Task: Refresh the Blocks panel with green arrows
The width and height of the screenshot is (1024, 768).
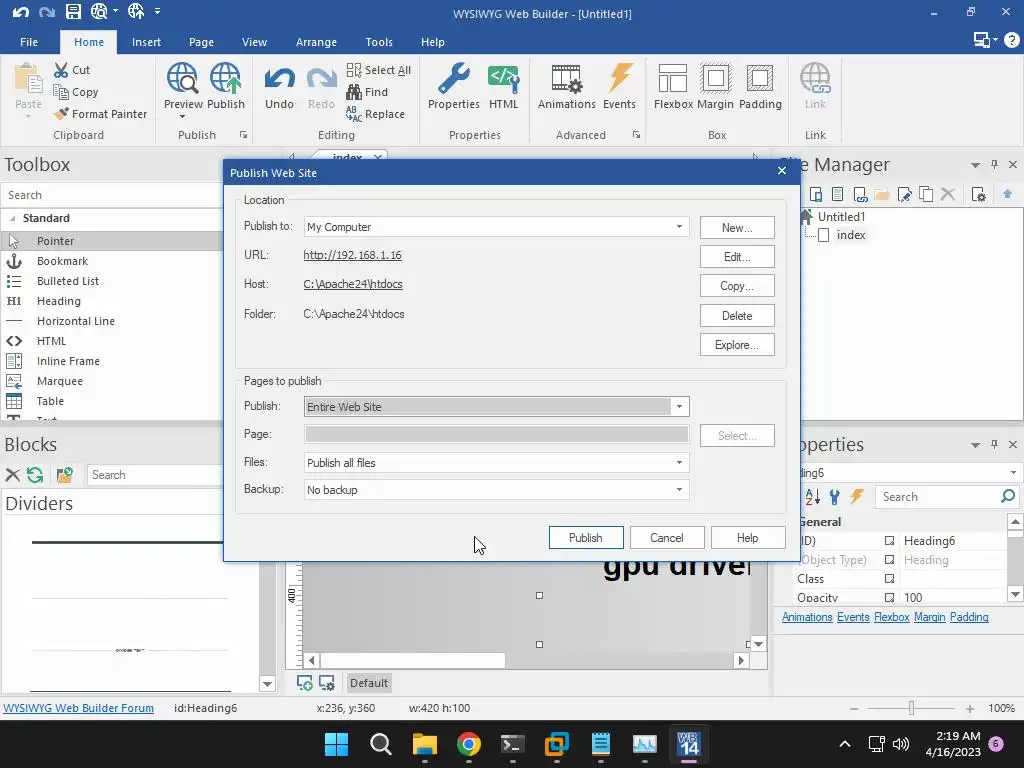Action: point(35,475)
